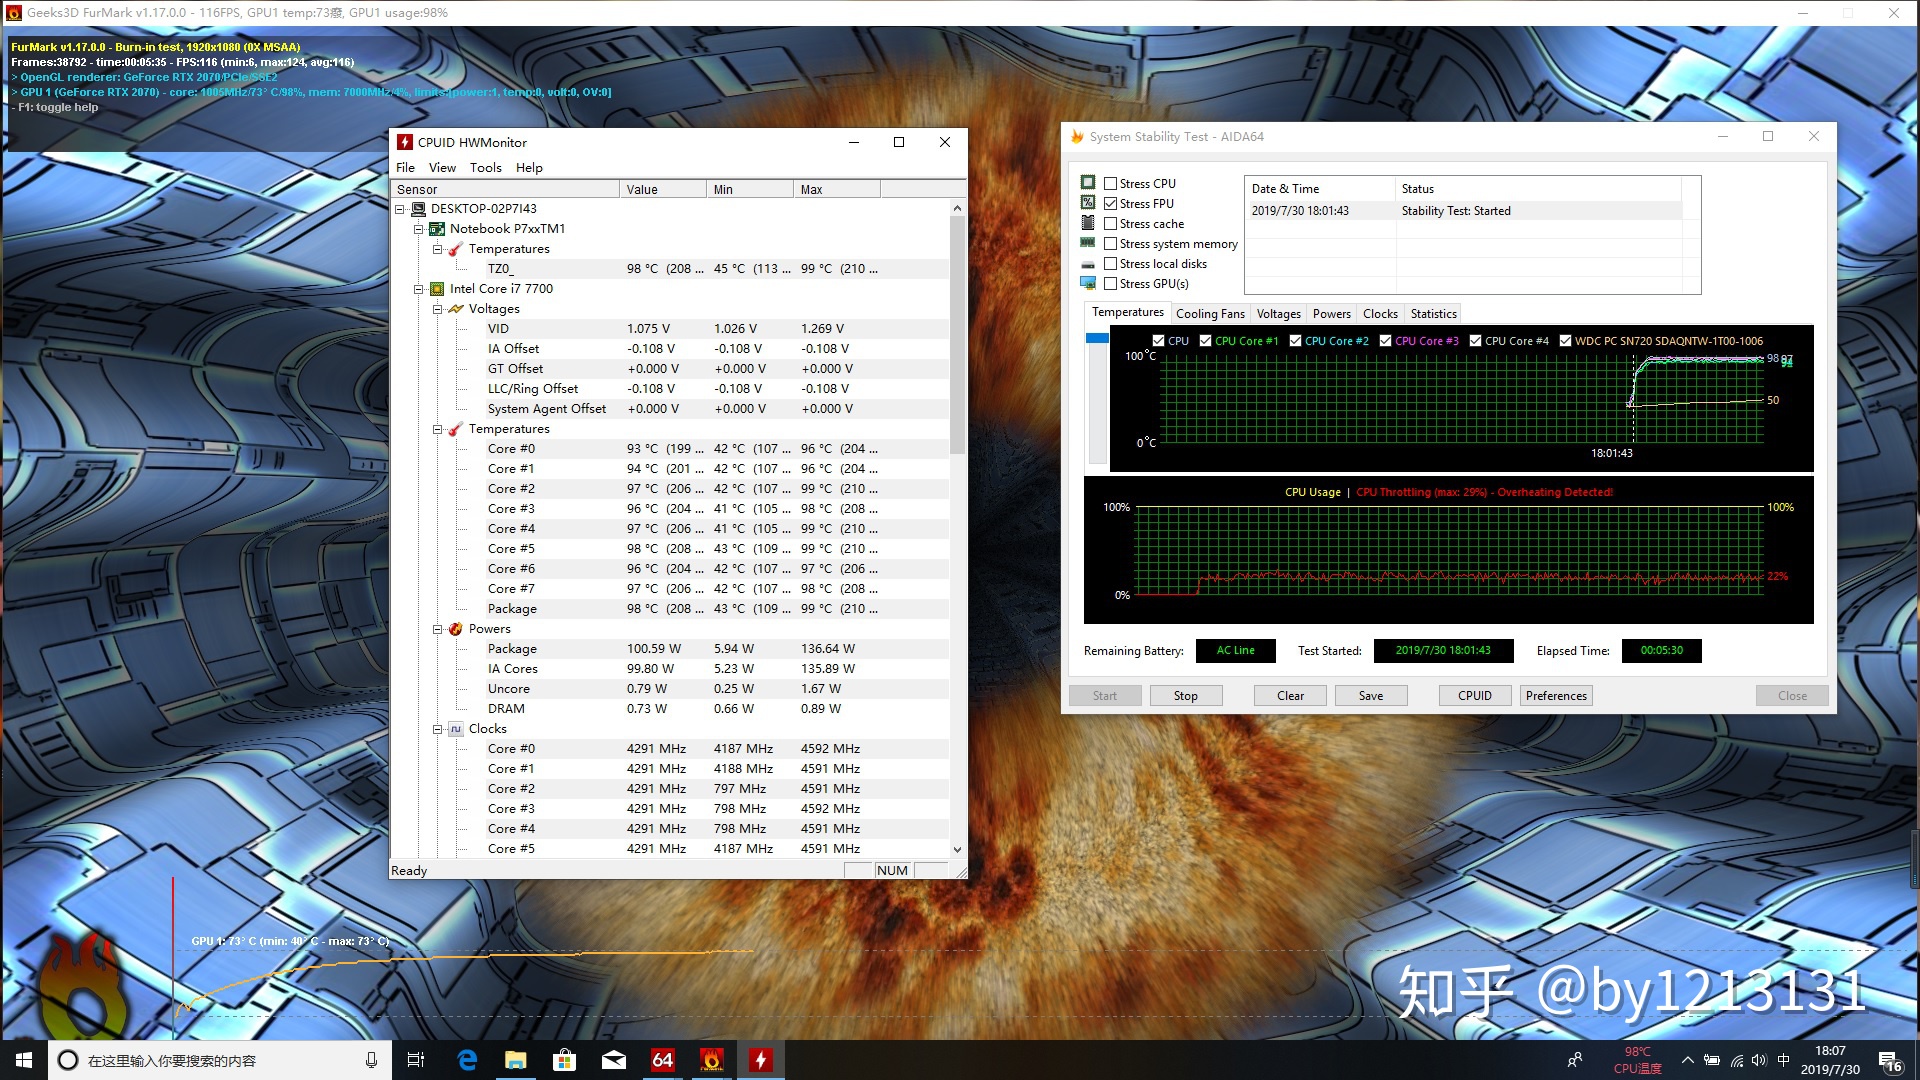Image resolution: width=1920 pixels, height=1080 pixels.
Task: Enable Stress system memory checkbox
Action: (x=1110, y=244)
